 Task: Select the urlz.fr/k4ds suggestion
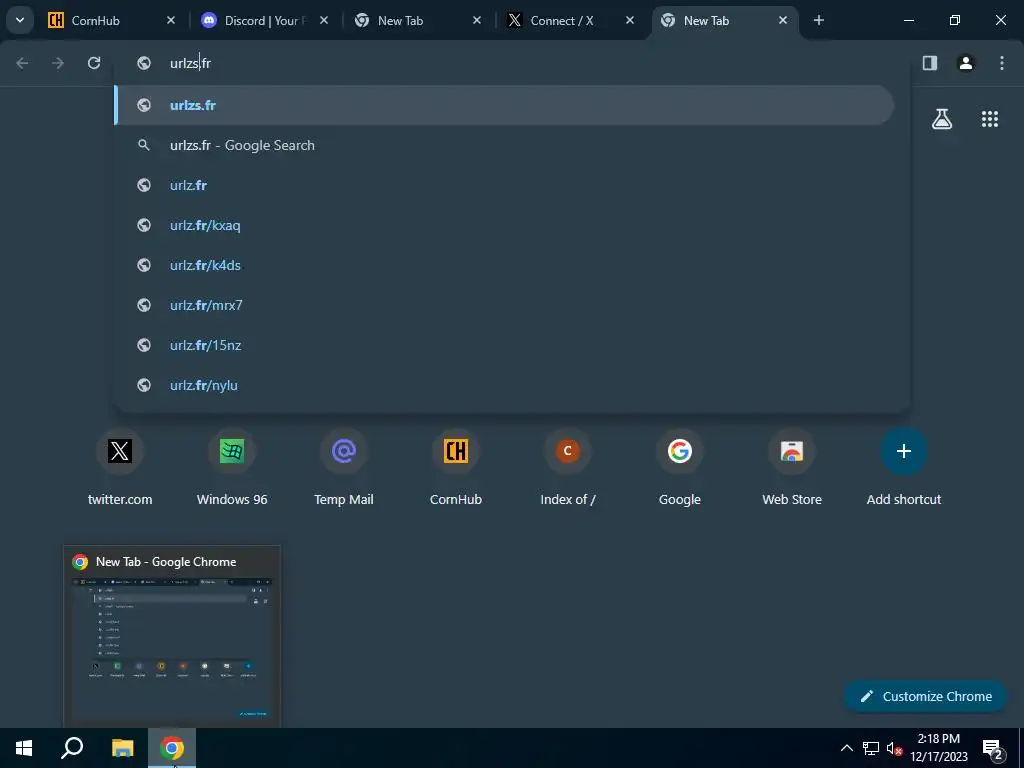[504, 264]
